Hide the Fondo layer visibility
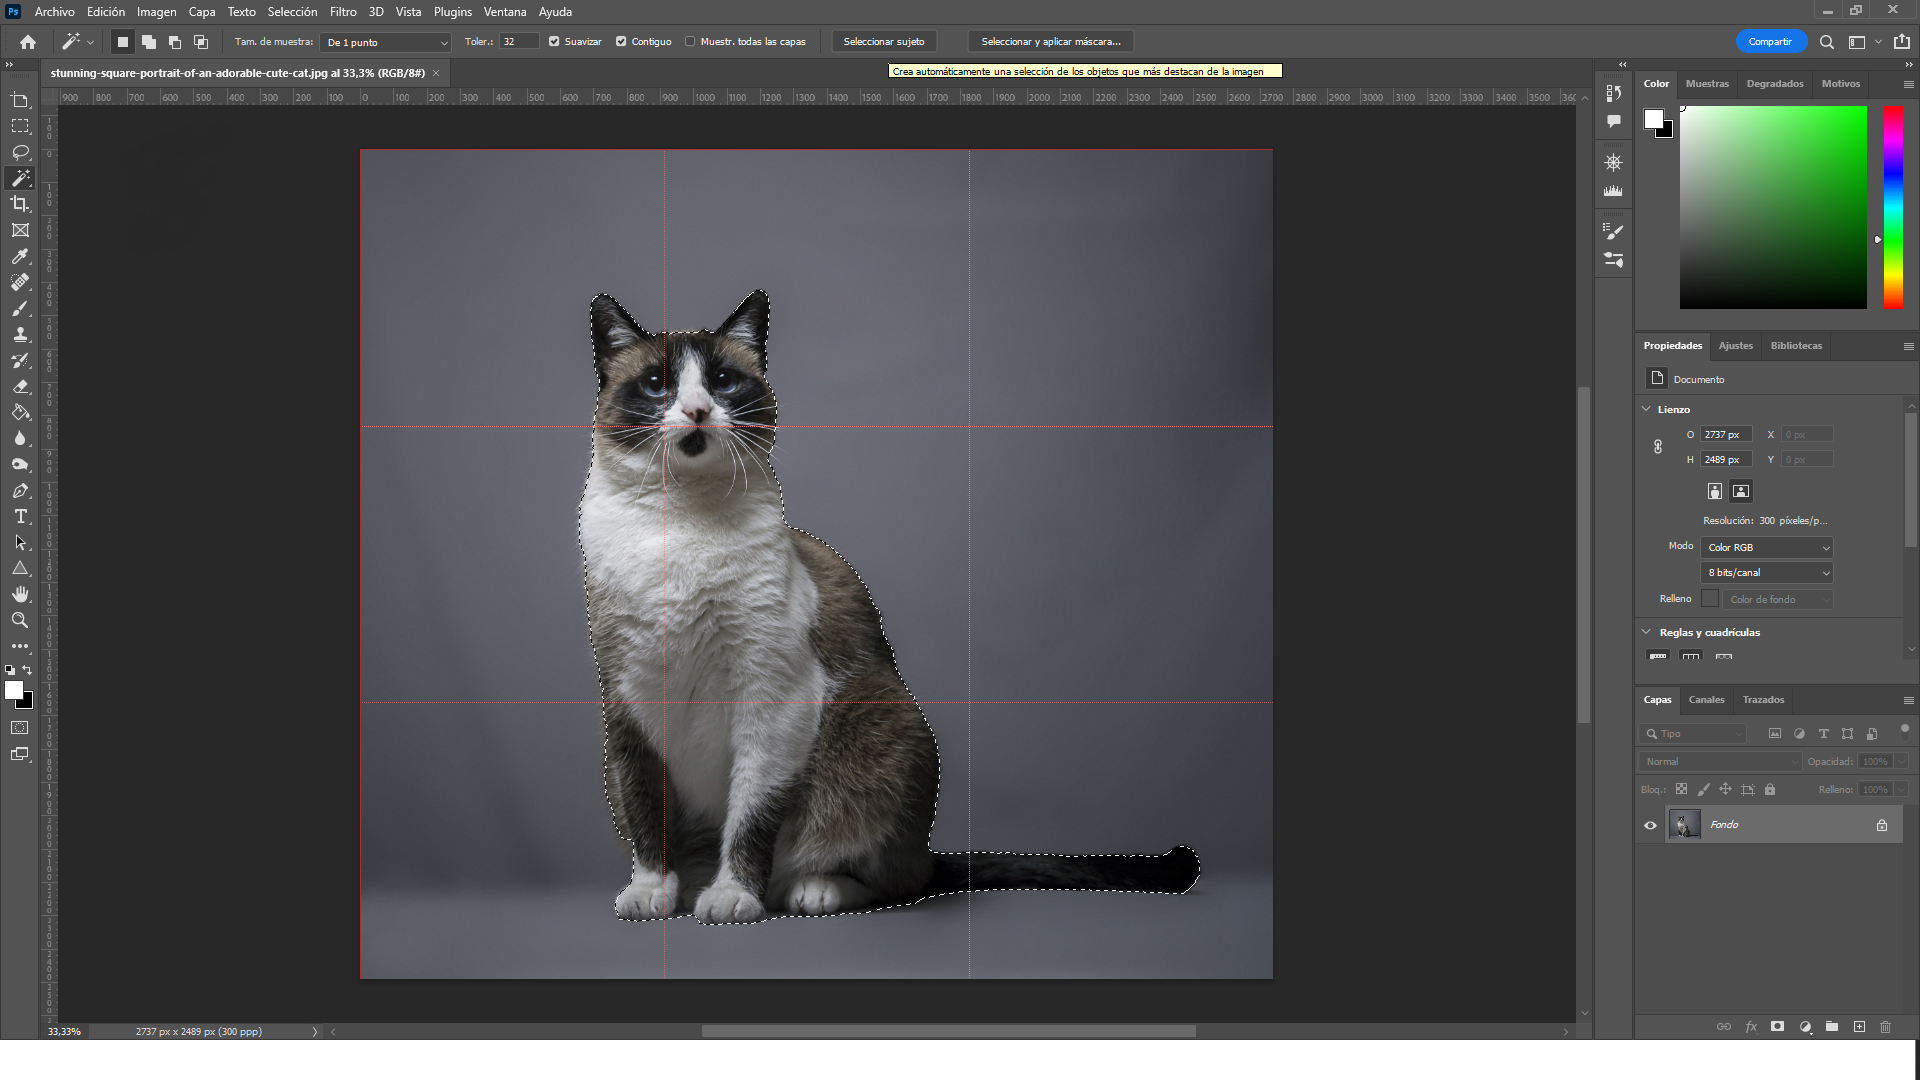Image resolution: width=1920 pixels, height=1080 pixels. tap(1650, 826)
